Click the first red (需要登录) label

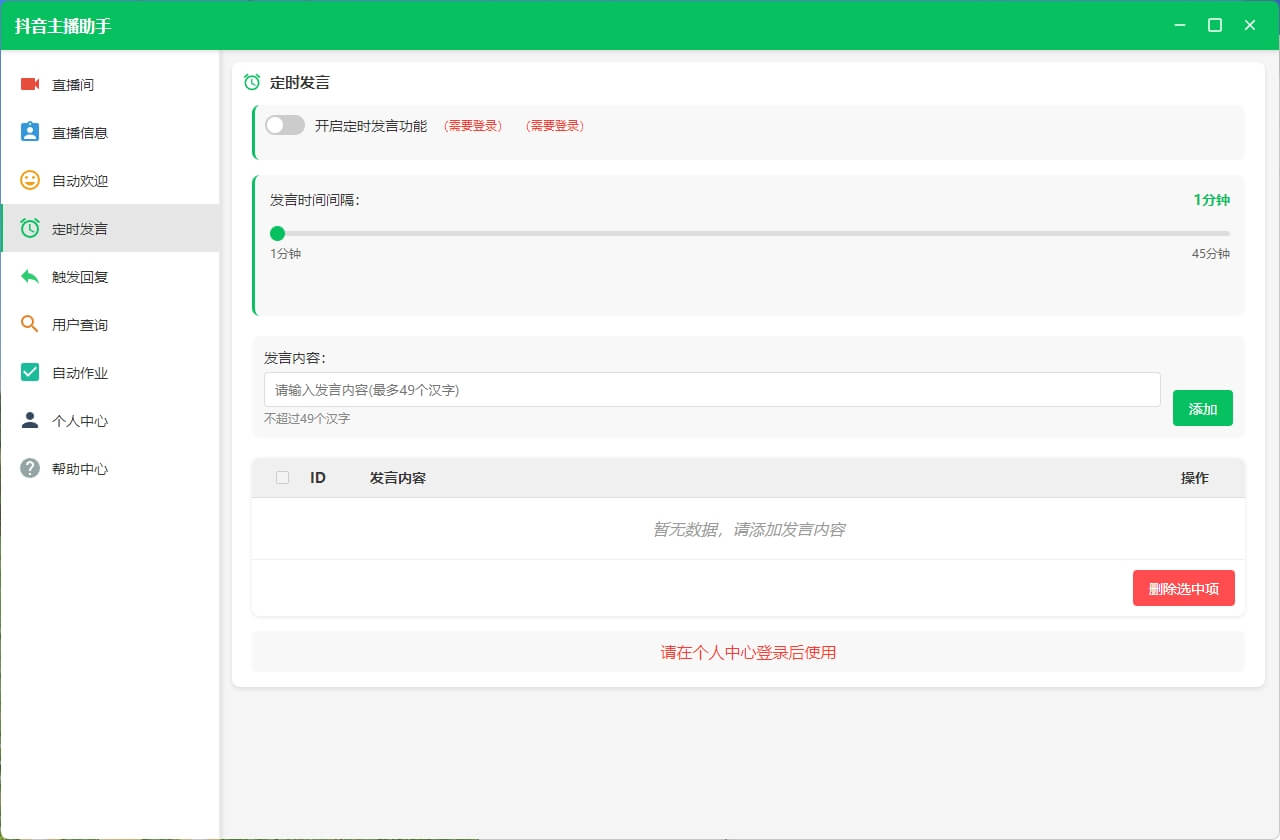pyautogui.click(x=472, y=126)
